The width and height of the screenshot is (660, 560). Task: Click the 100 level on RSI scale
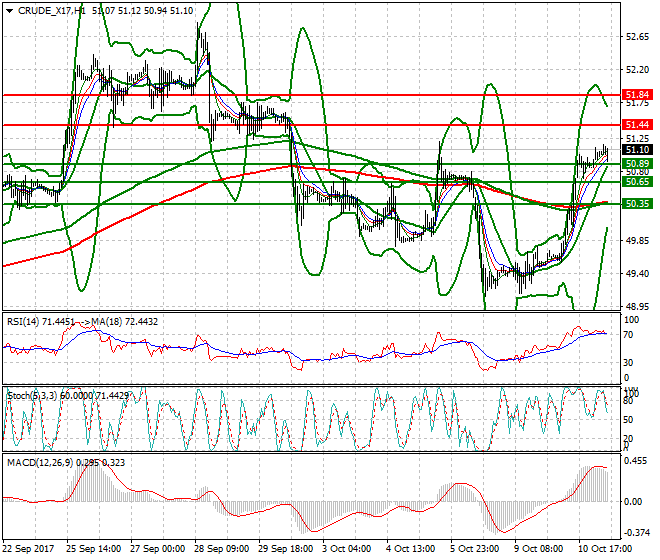[x=630, y=320]
